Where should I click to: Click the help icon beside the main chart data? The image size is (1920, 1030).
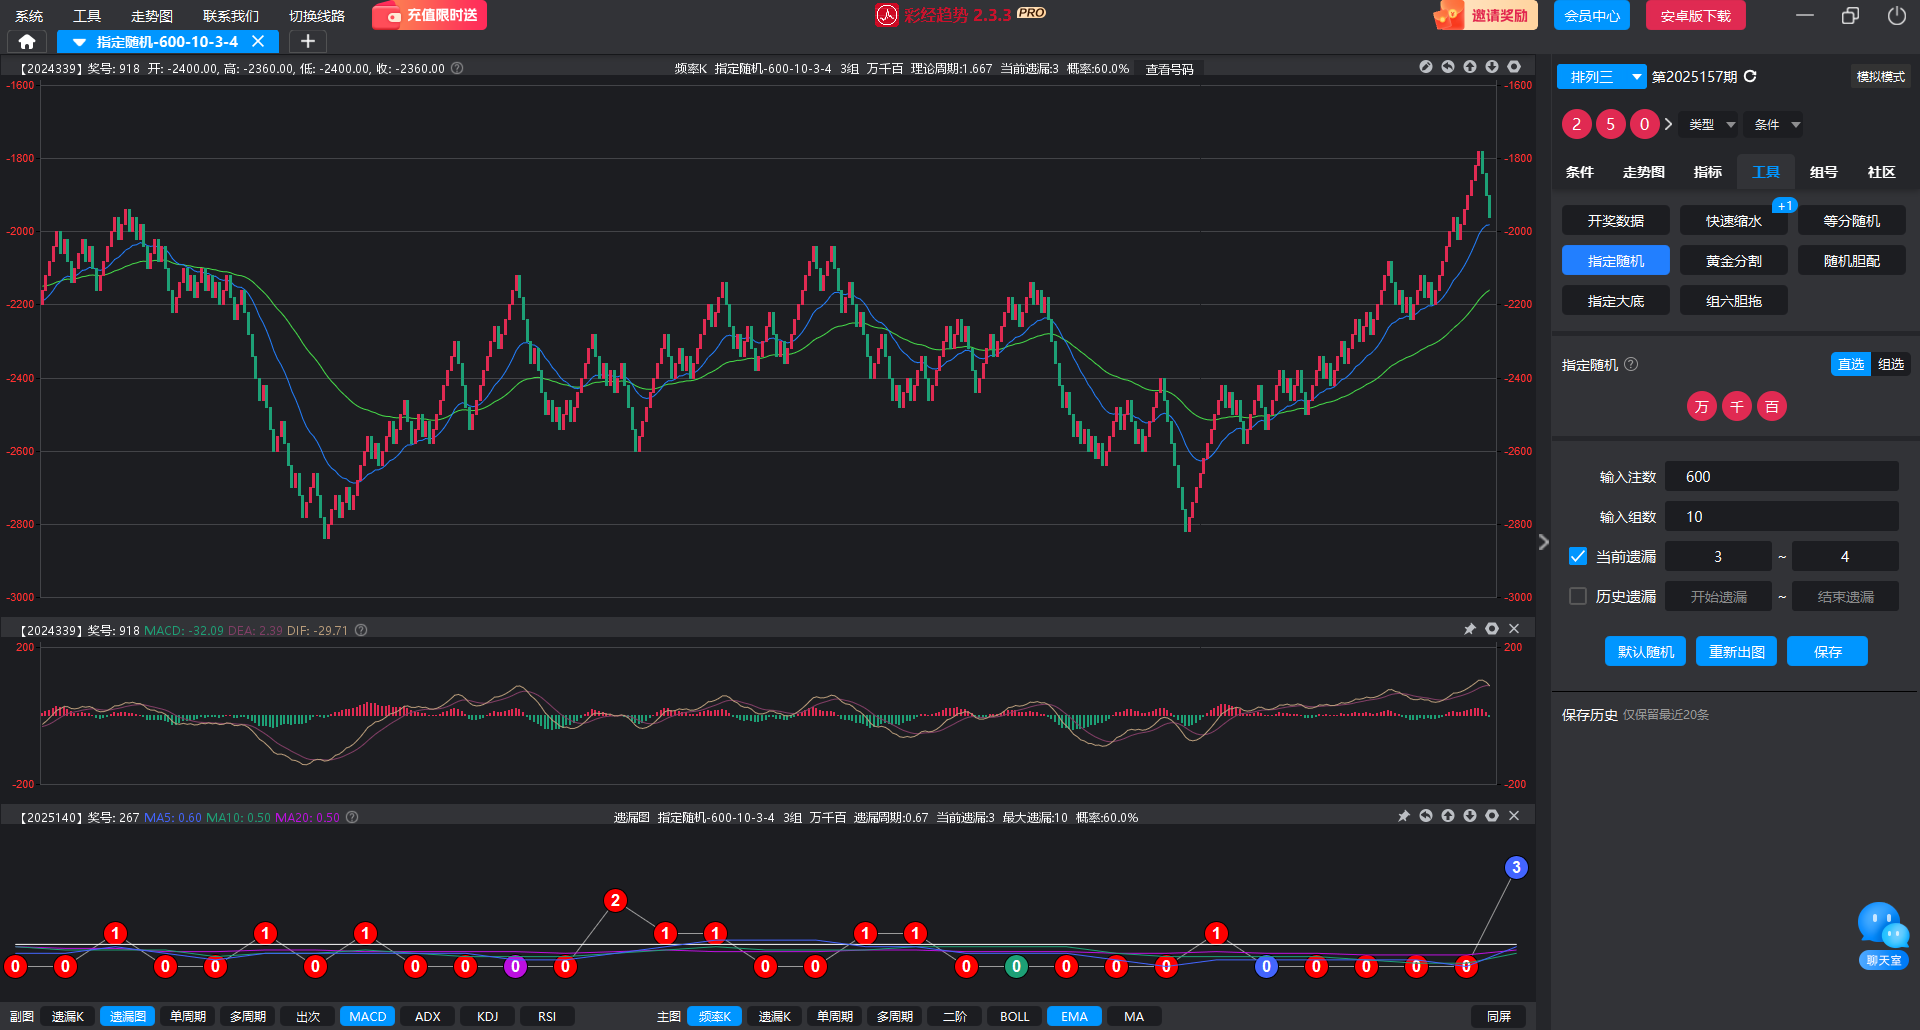click(457, 68)
